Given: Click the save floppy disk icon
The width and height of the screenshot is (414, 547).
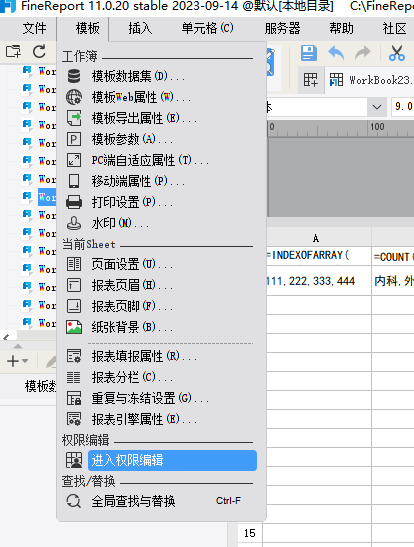Looking at the screenshot, I should point(309,53).
